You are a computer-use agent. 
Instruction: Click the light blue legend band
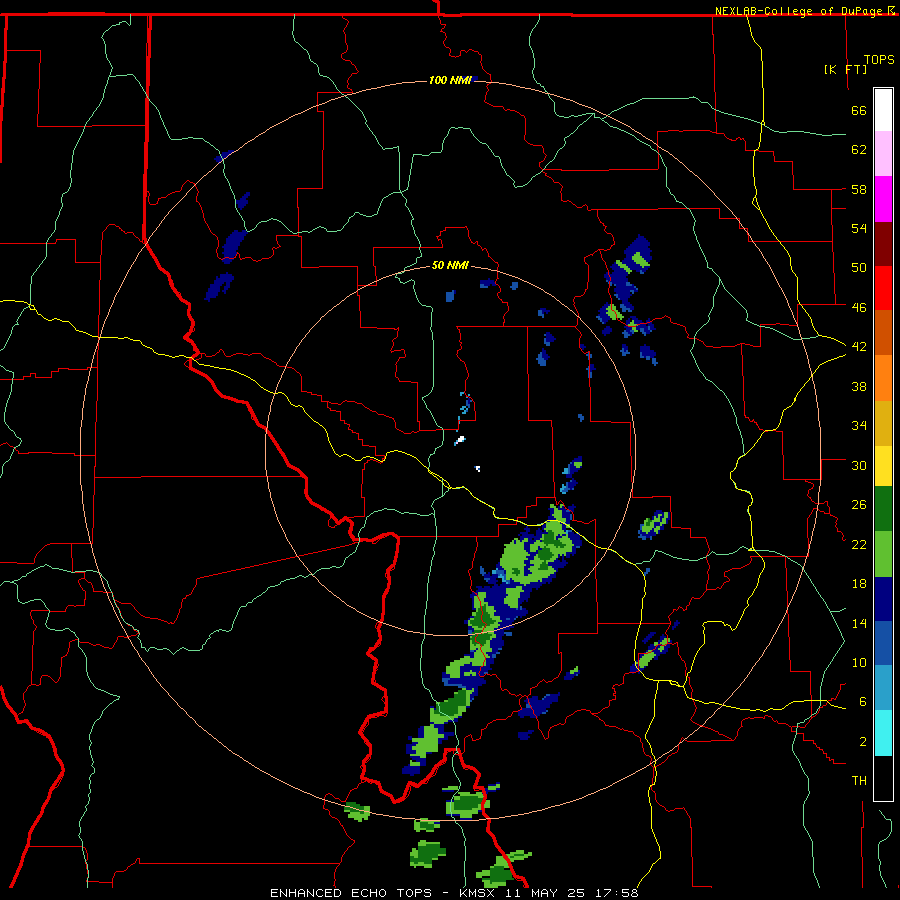(883, 688)
